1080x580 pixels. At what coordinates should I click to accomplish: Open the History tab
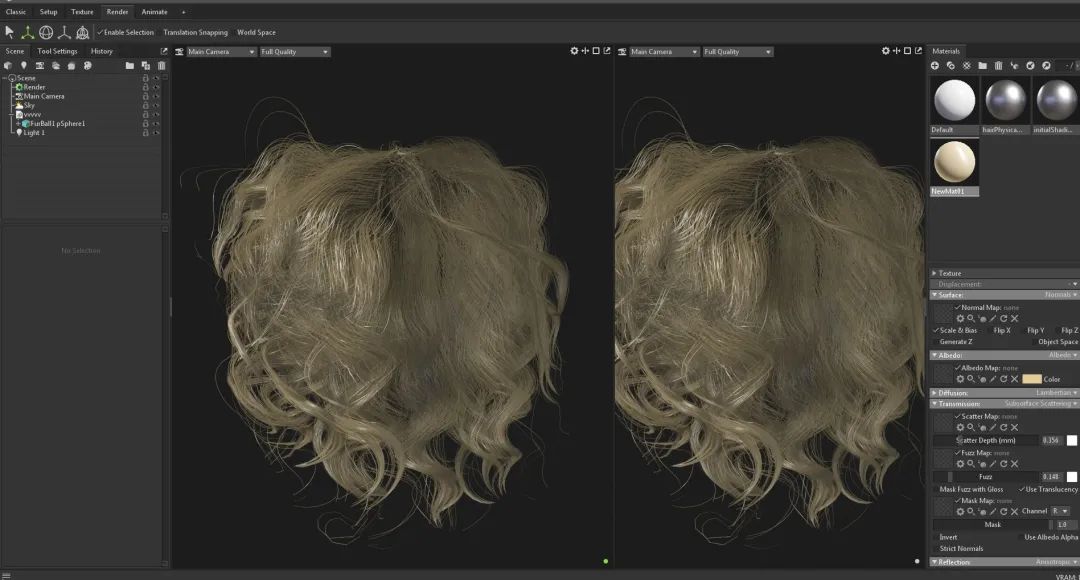pos(101,51)
